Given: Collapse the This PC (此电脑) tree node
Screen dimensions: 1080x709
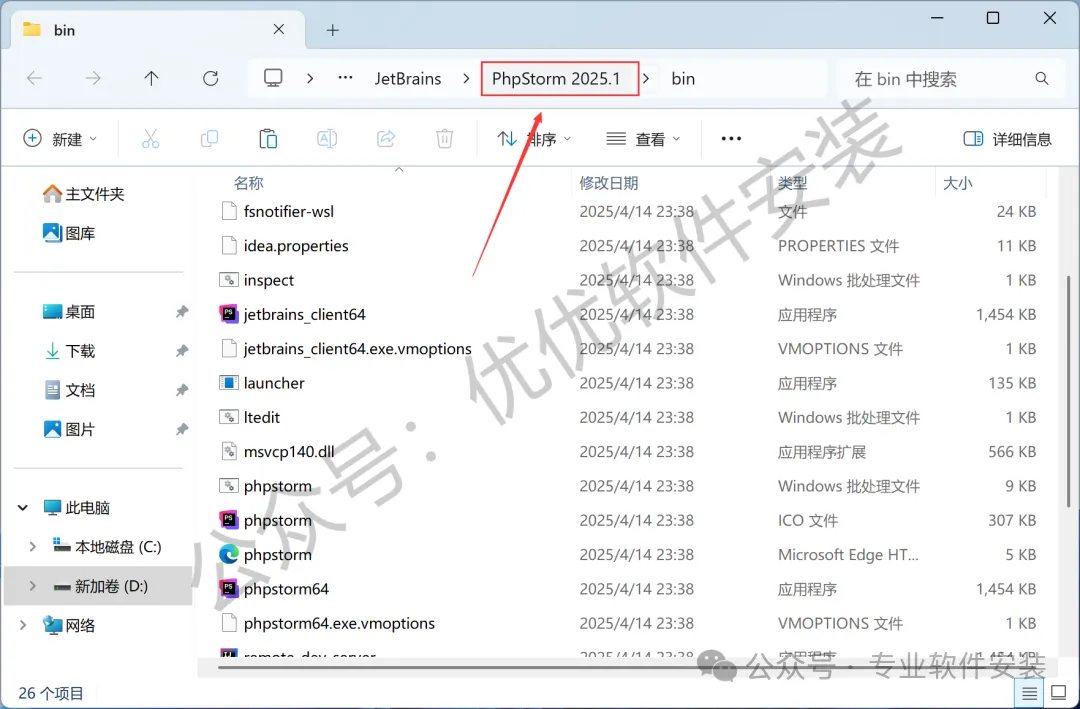Looking at the screenshot, I should [x=23, y=508].
